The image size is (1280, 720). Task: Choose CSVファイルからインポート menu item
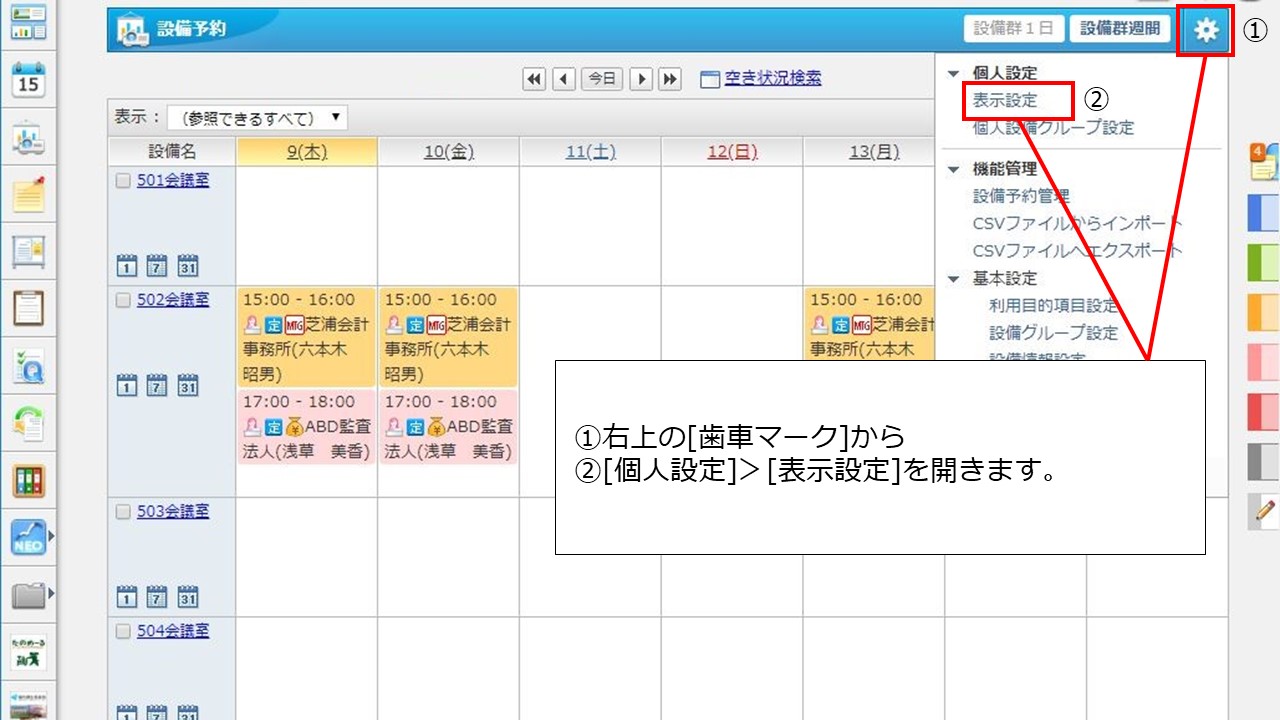1077,223
